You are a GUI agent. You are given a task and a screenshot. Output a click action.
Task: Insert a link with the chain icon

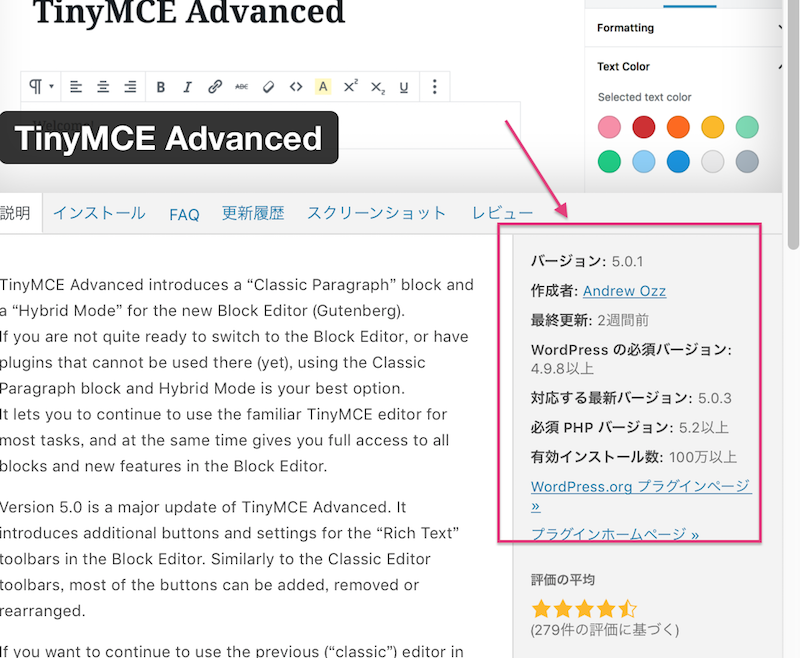coord(215,87)
